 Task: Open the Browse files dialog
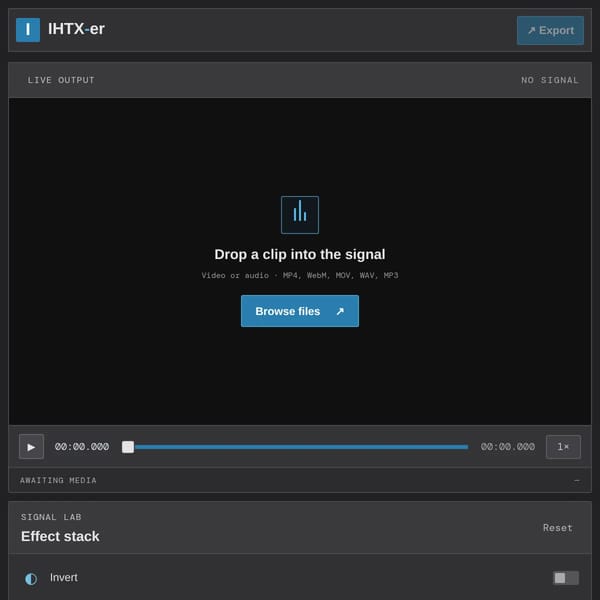coord(300,311)
